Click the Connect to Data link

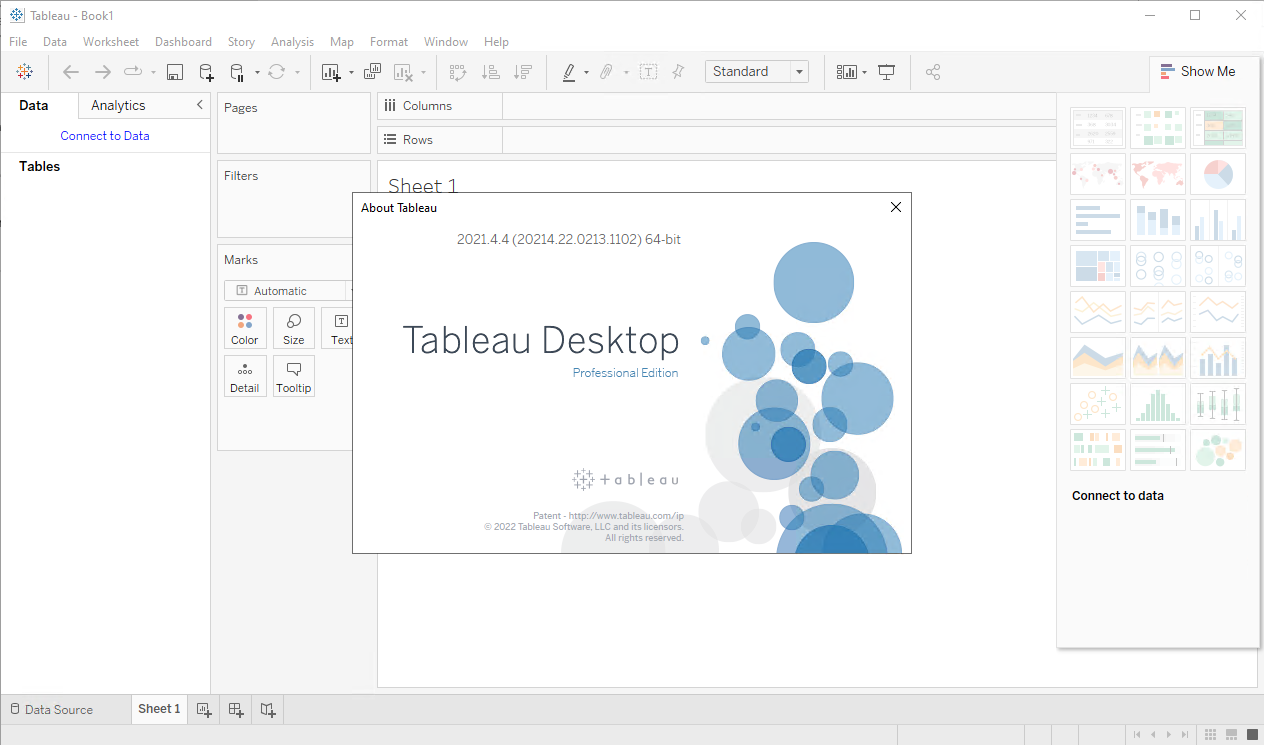105,136
